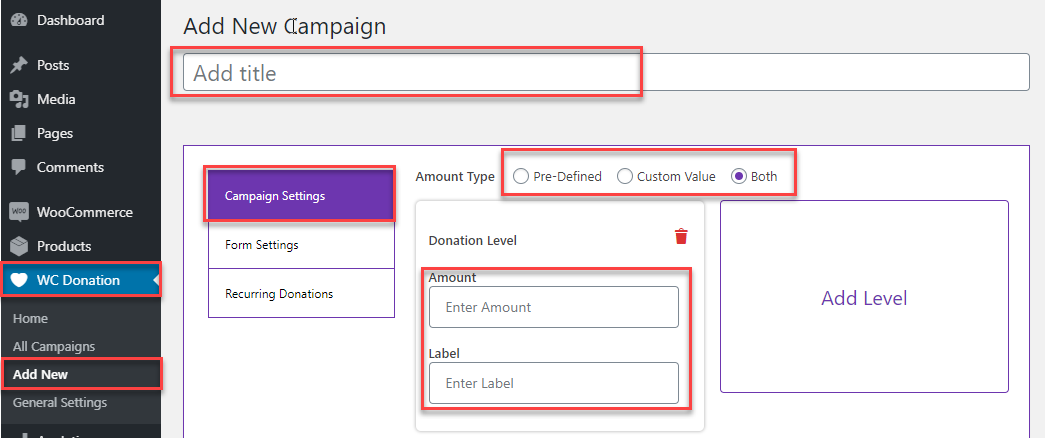Click the Add Level button

click(863, 298)
